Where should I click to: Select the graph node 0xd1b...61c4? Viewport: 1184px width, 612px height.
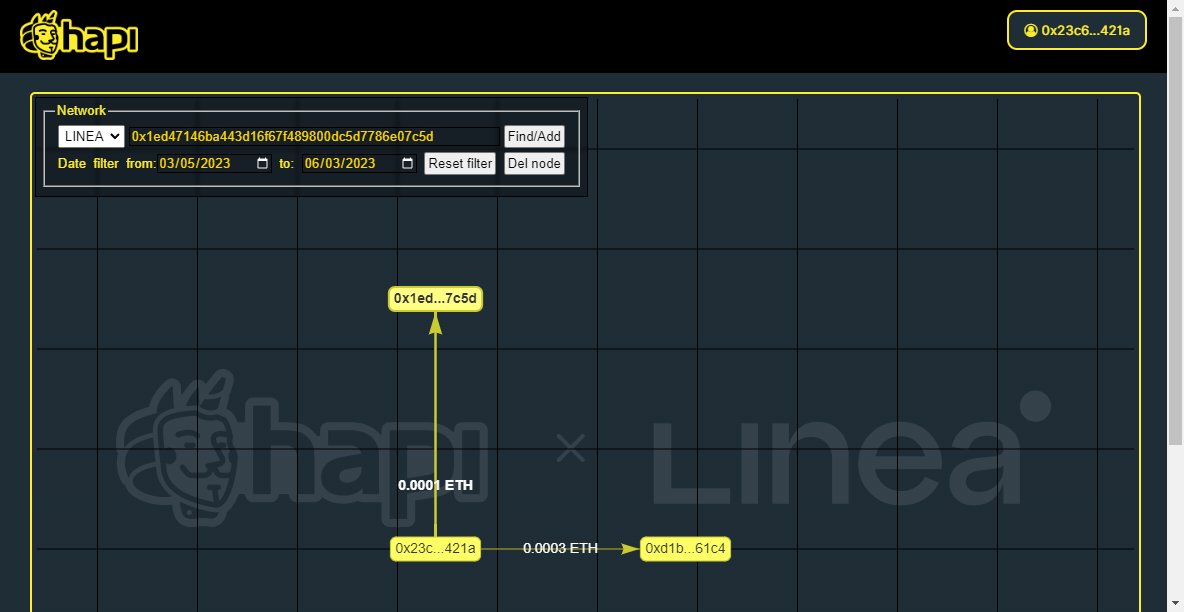click(686, 549)
